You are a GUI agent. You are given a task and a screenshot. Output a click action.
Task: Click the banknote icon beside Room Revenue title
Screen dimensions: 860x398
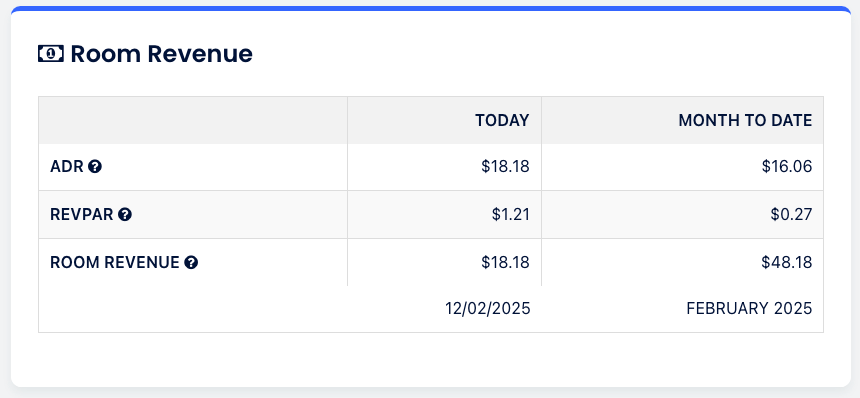click(51, 54)
